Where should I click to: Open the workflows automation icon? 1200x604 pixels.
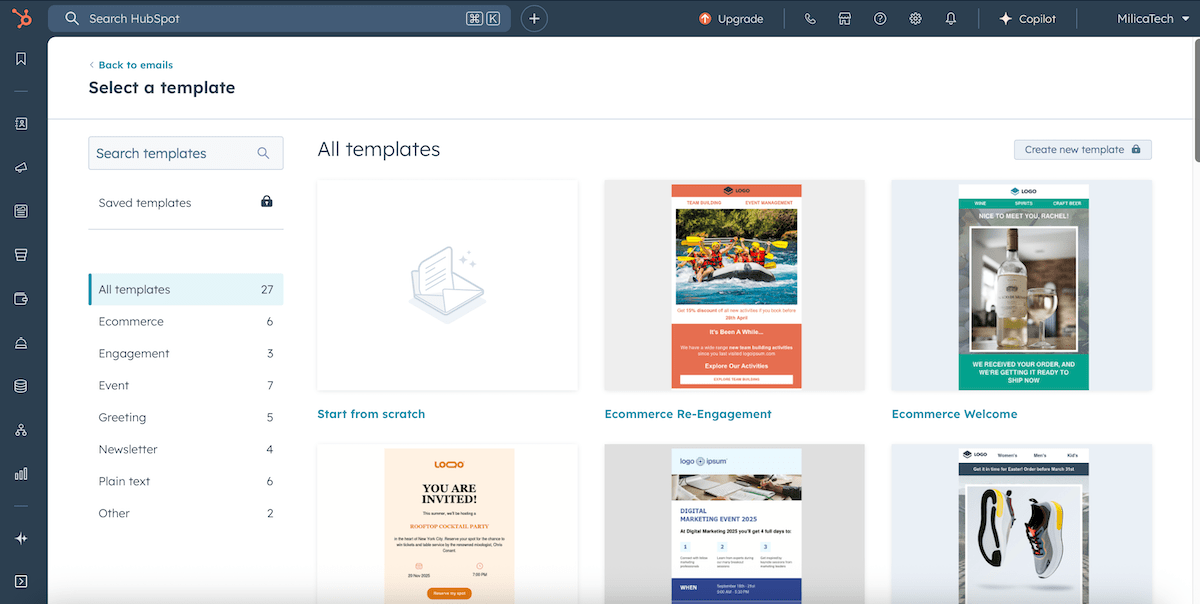tap(21, 430)
